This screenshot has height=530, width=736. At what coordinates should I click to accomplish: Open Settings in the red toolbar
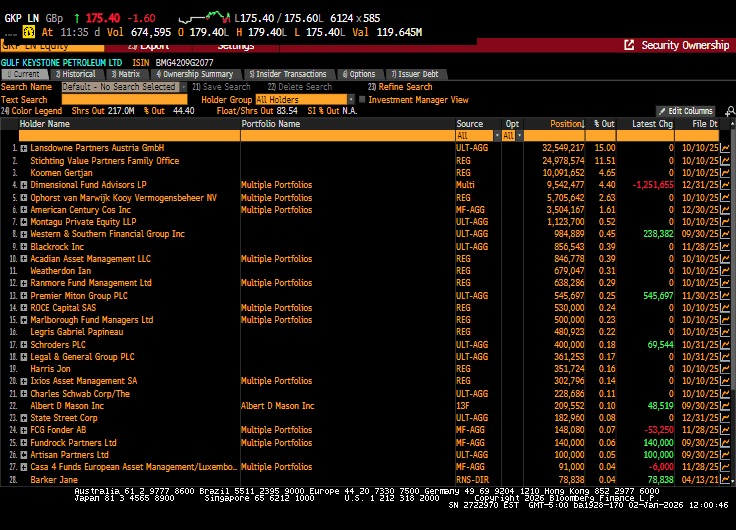pos(236,46)
